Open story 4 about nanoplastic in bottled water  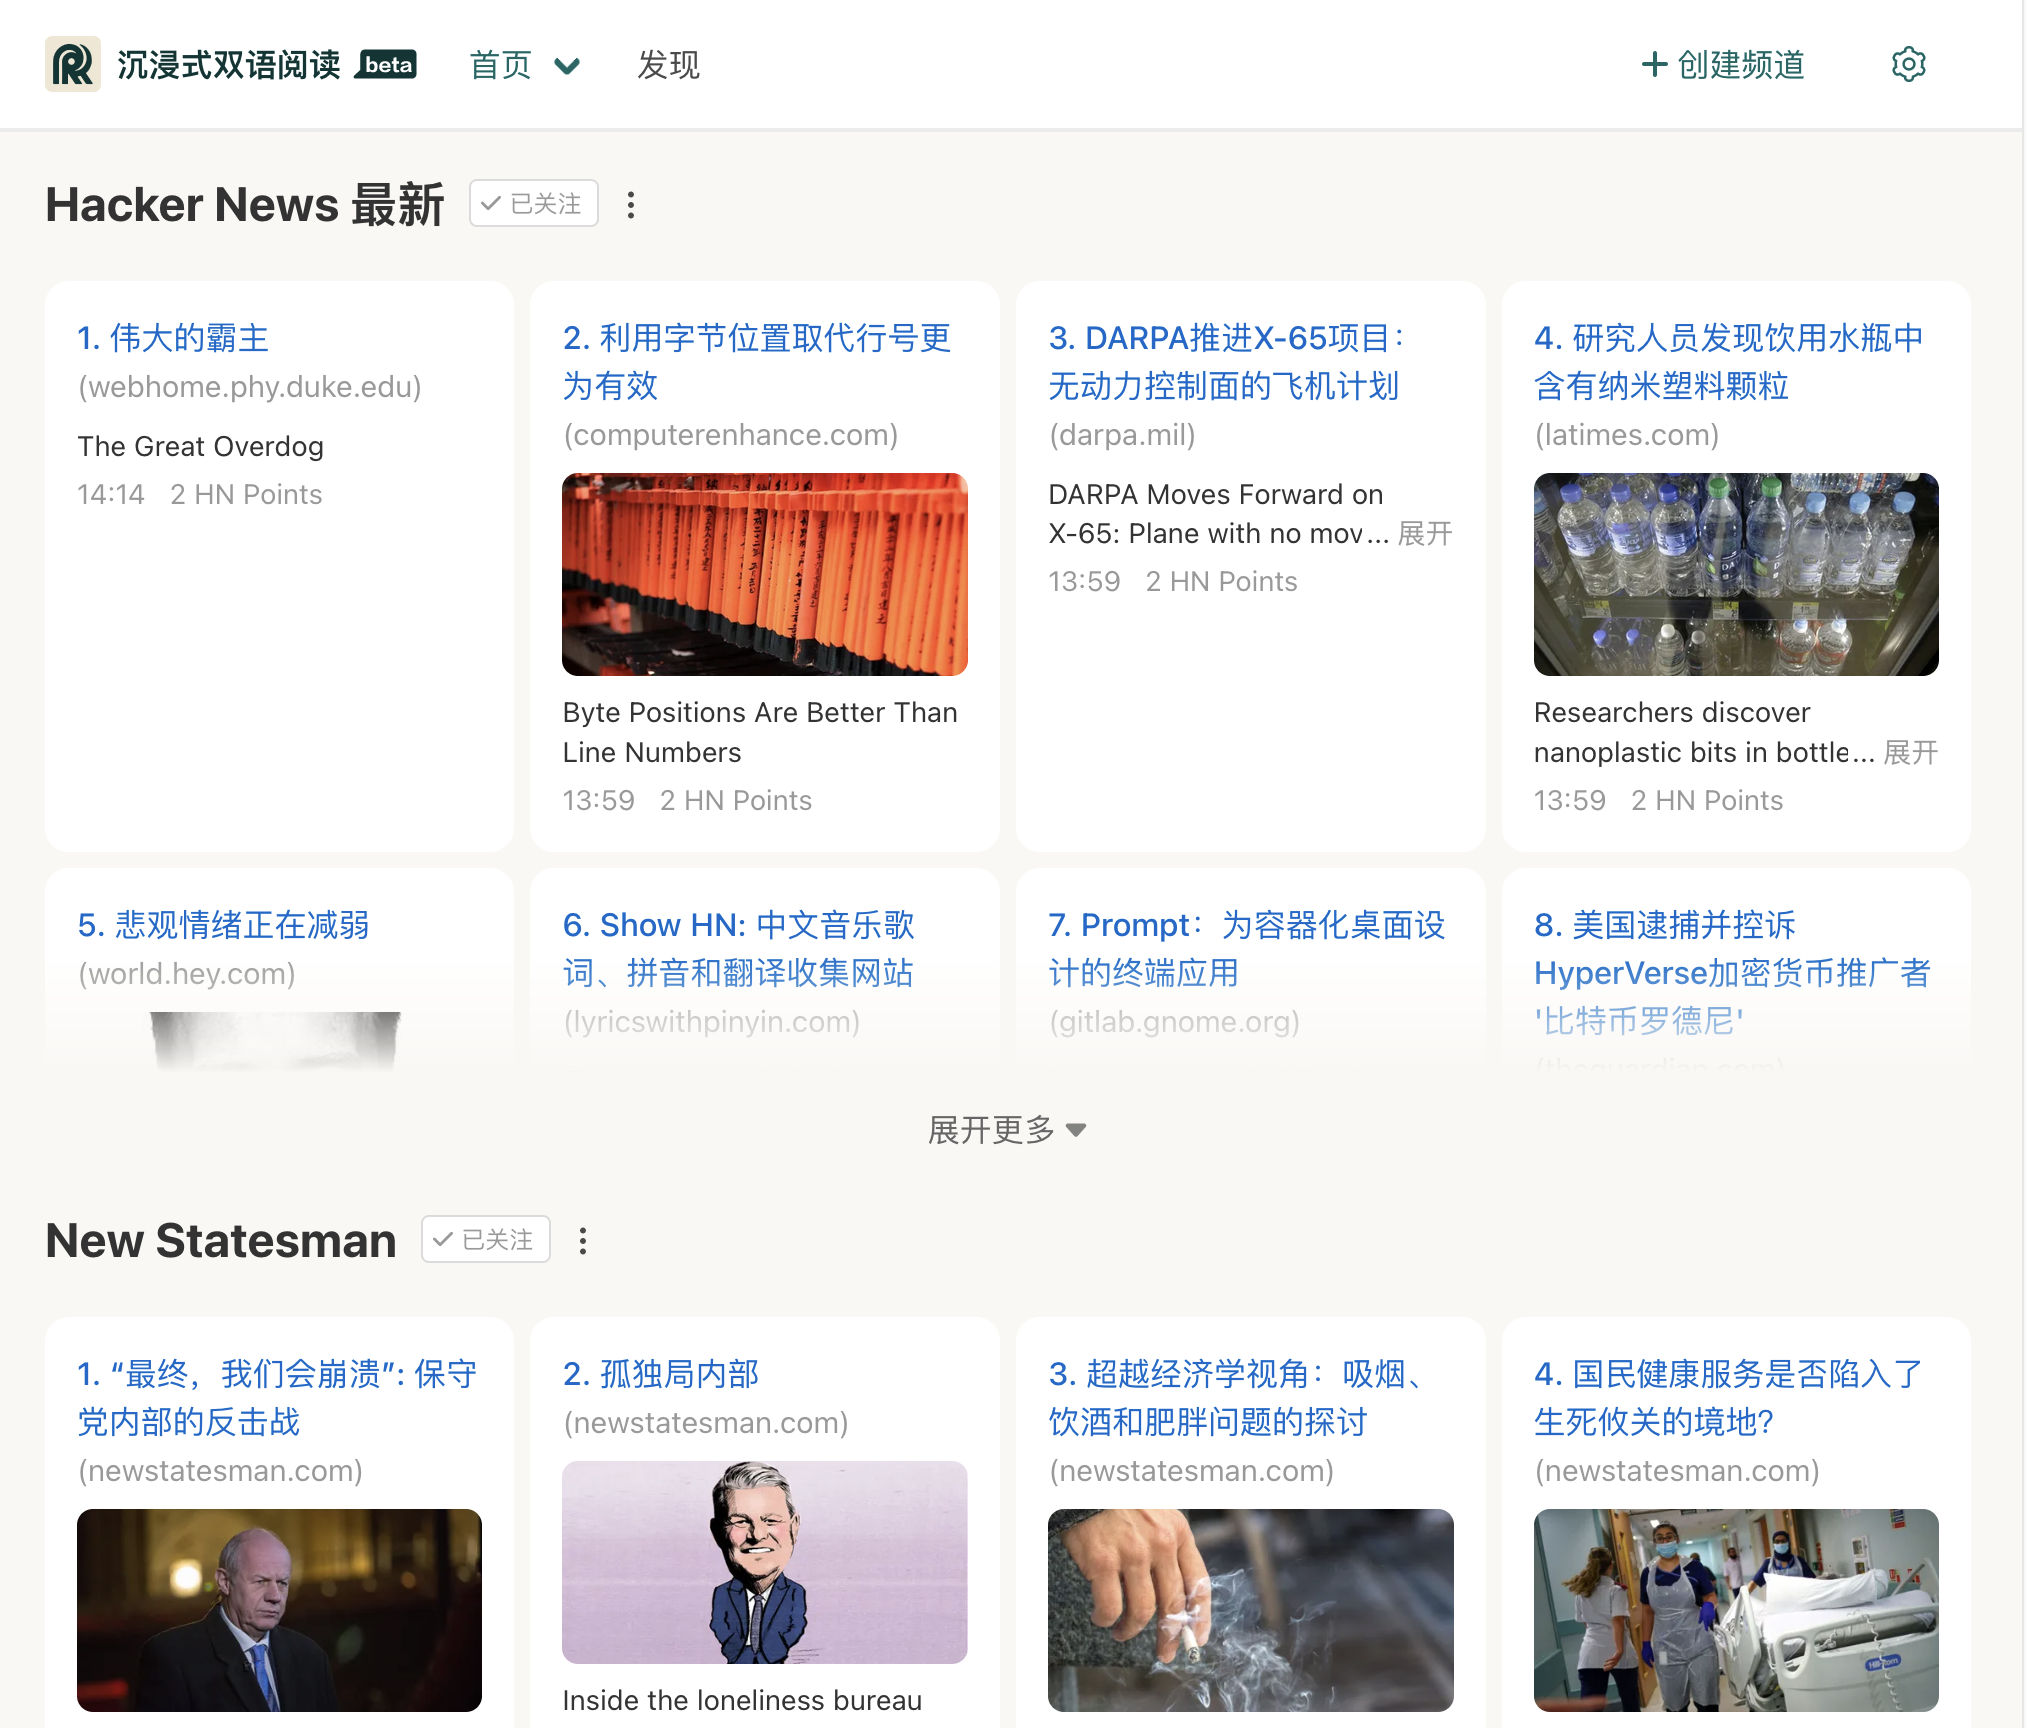coord(1729,362)
